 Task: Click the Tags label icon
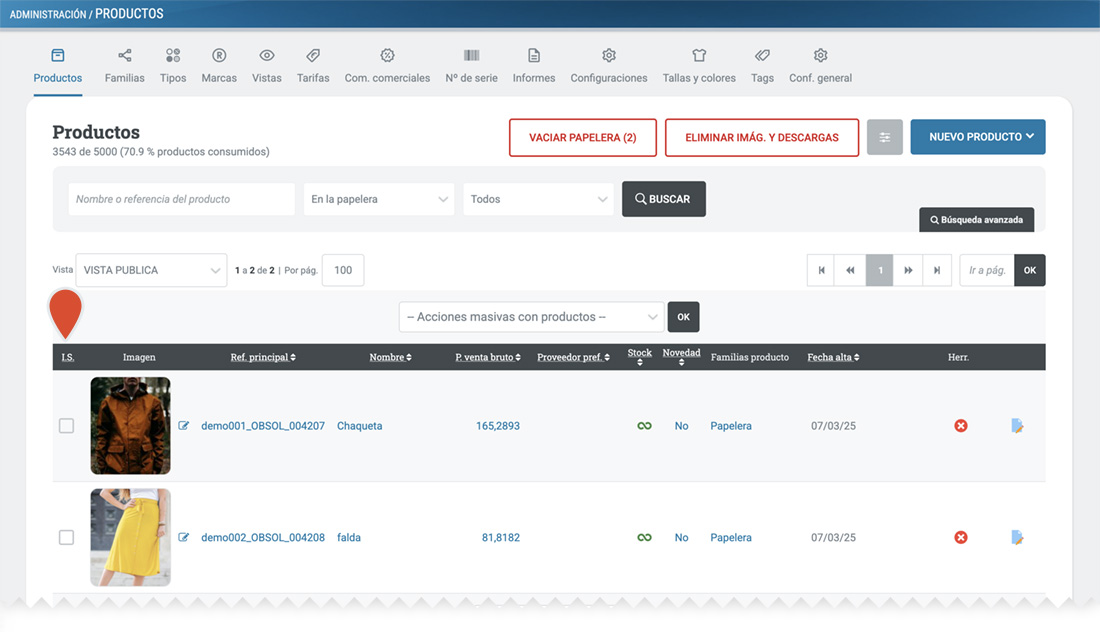[763, 55]
